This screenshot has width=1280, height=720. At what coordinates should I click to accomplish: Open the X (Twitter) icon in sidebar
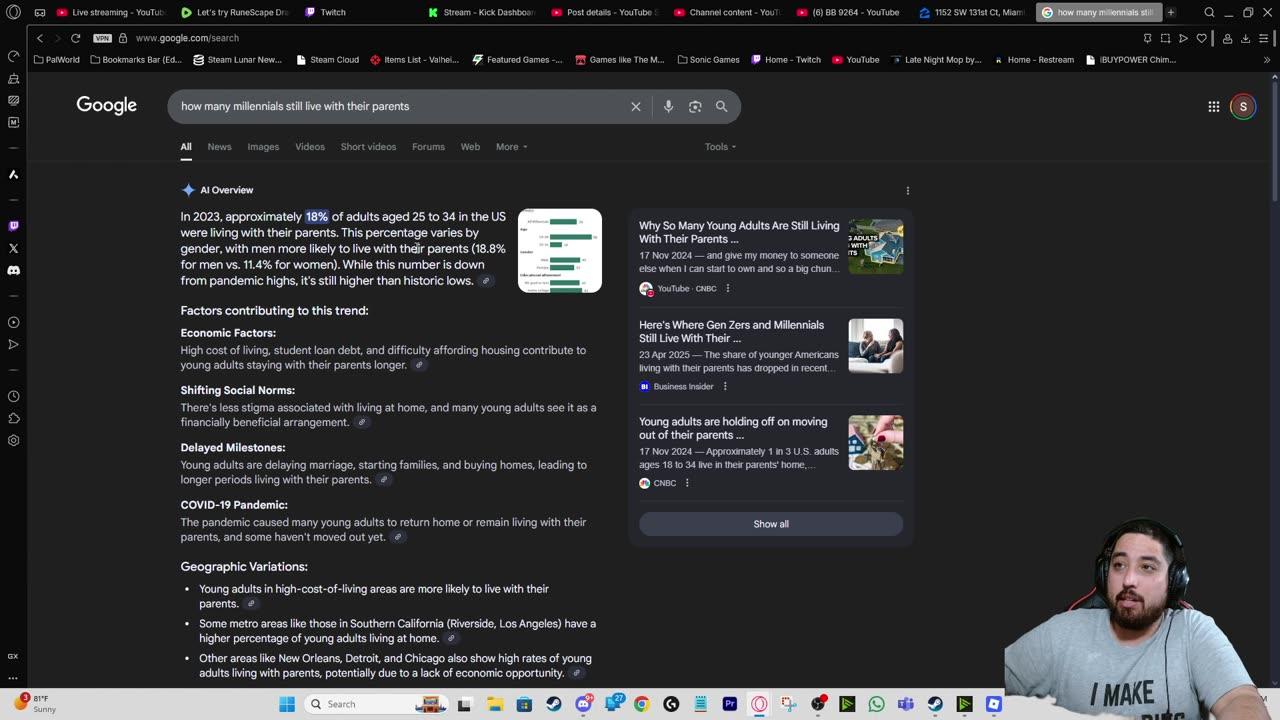point(13,248)
